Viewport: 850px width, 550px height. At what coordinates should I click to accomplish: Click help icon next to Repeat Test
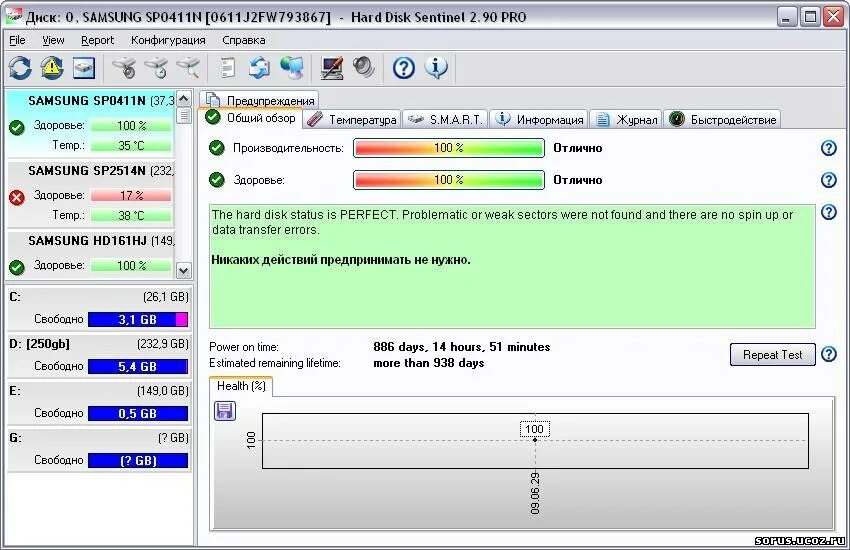click(829, 354)
